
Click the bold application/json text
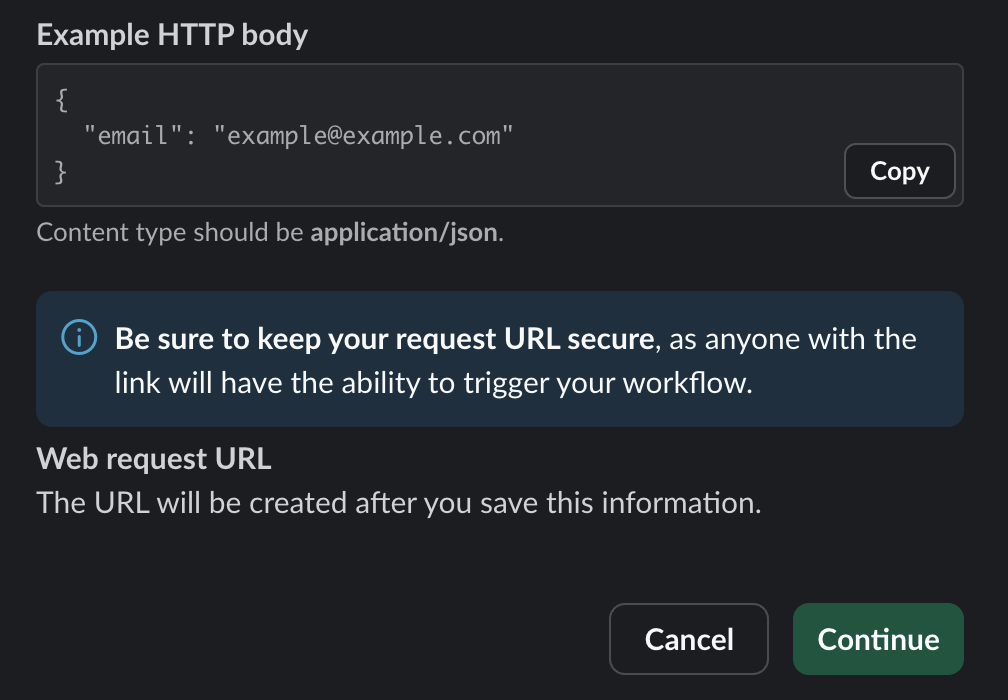(x=404, y=233)
